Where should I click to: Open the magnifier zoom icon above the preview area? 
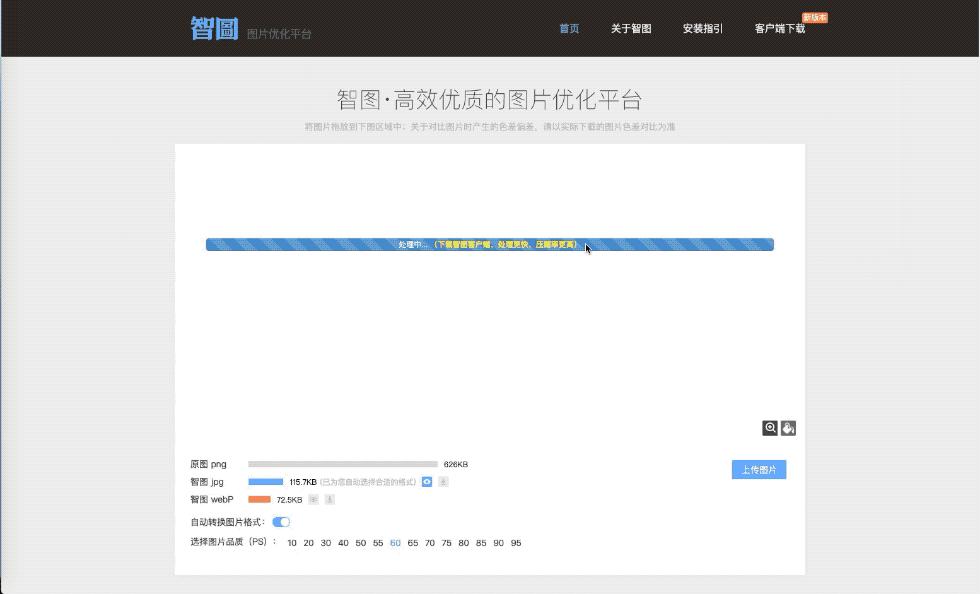(770, 428)
